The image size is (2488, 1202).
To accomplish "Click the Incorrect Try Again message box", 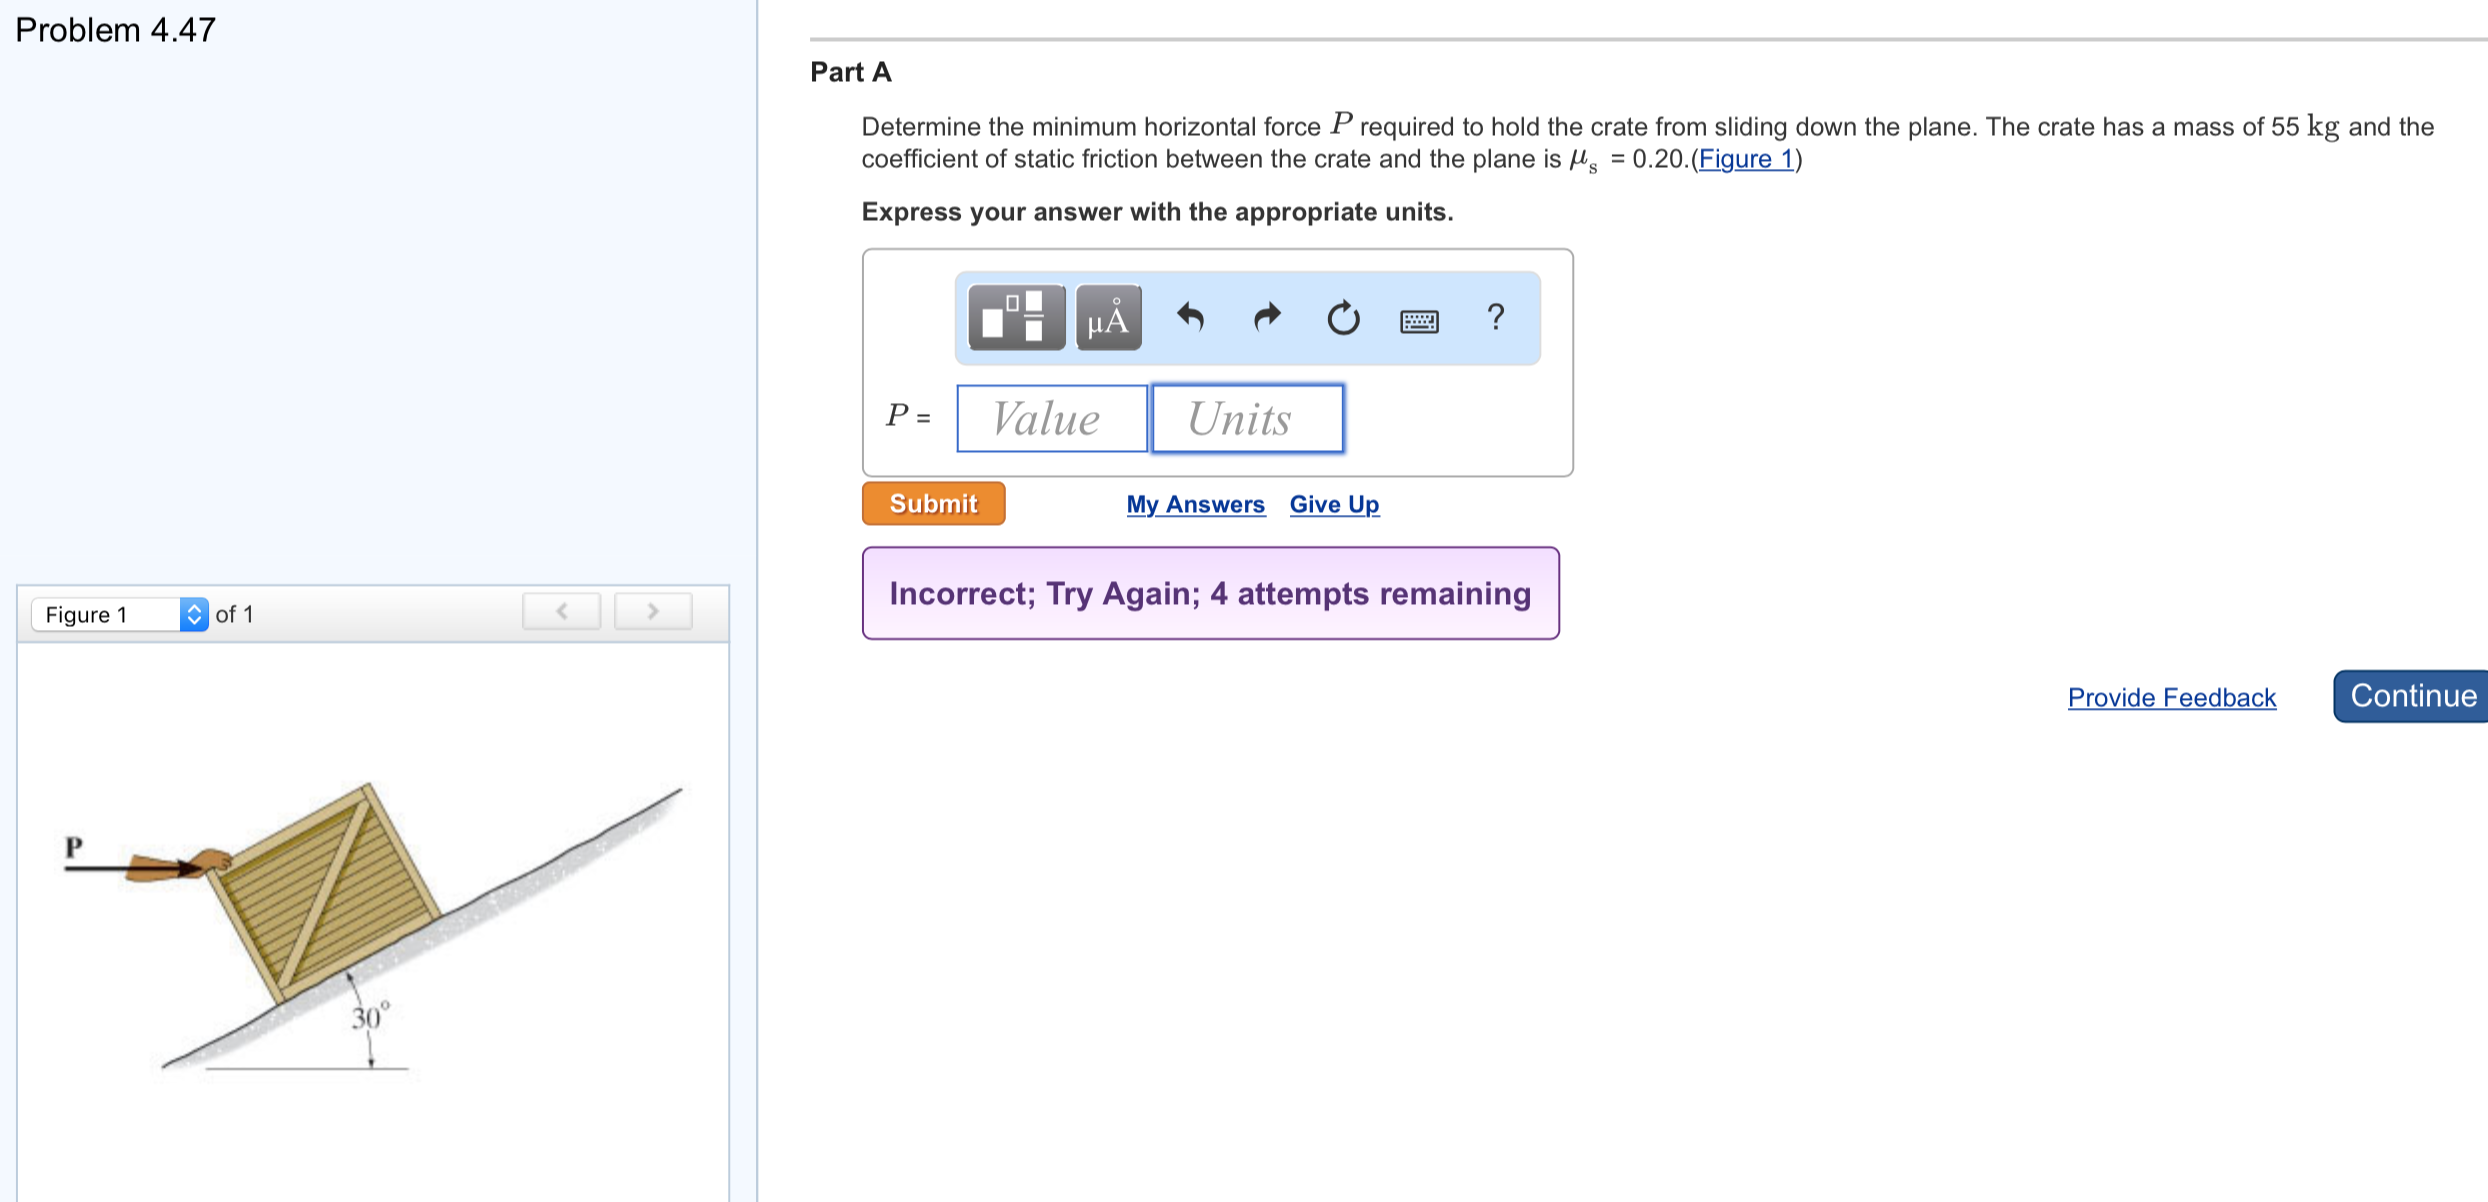I will 1210,593.
